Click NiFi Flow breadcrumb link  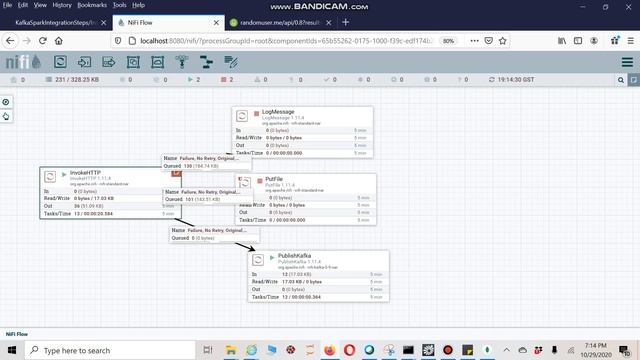pos(17,334)
